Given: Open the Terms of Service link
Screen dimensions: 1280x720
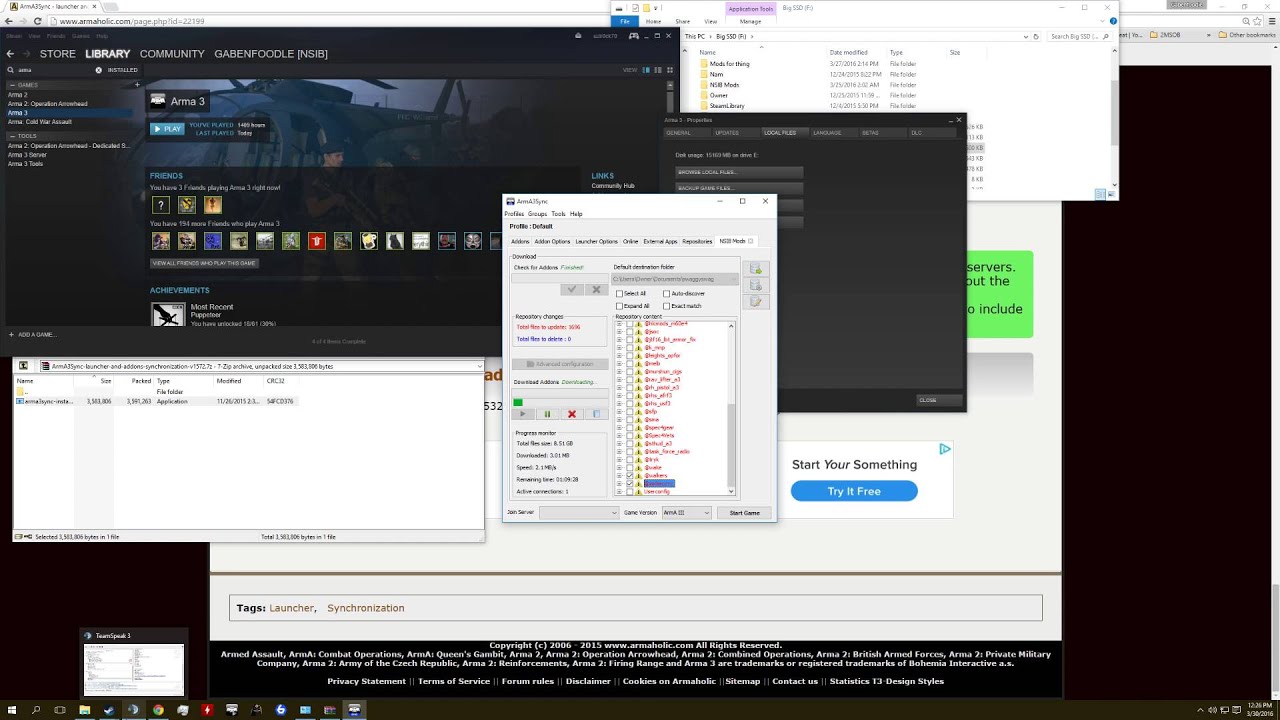Looking at the screenshot, I should tap(454, 681).
